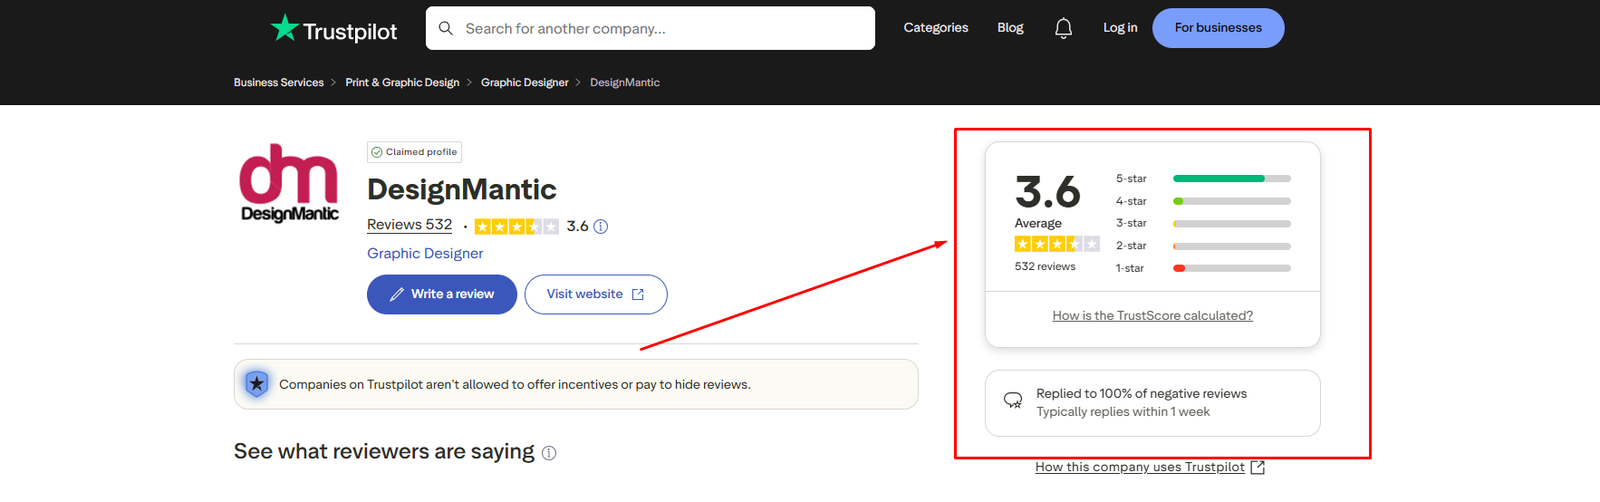Click the Replied to 100% of negative reviews text
Screen dimensions: 1600x502
1141,394
